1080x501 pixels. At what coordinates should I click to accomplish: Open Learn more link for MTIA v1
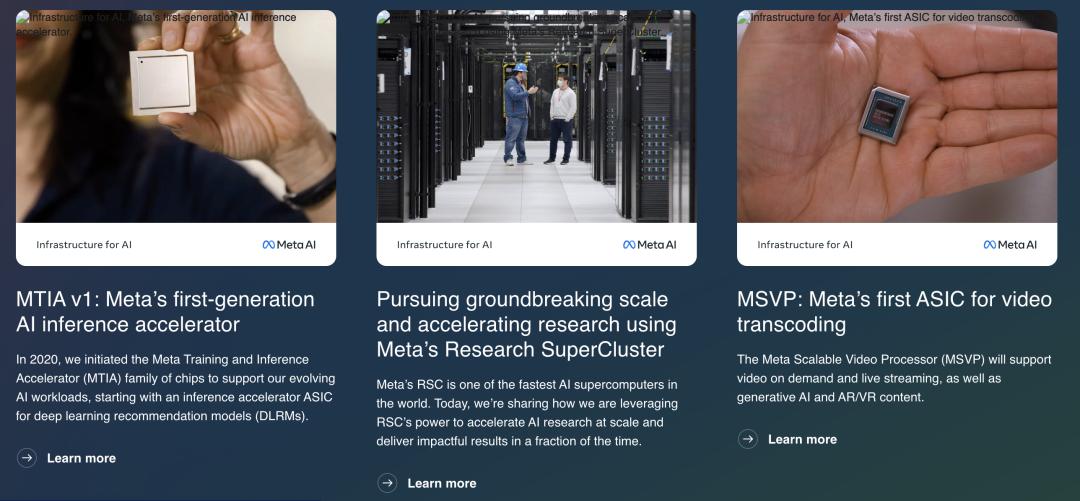pos(81,458)
